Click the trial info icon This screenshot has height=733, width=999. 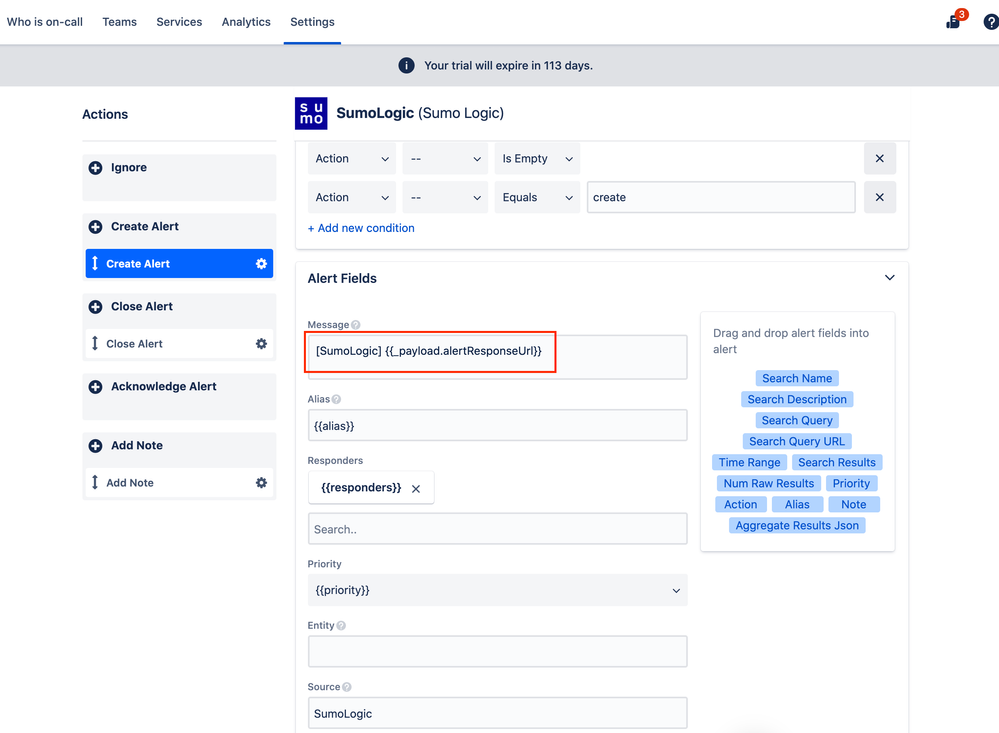[406, 66]
